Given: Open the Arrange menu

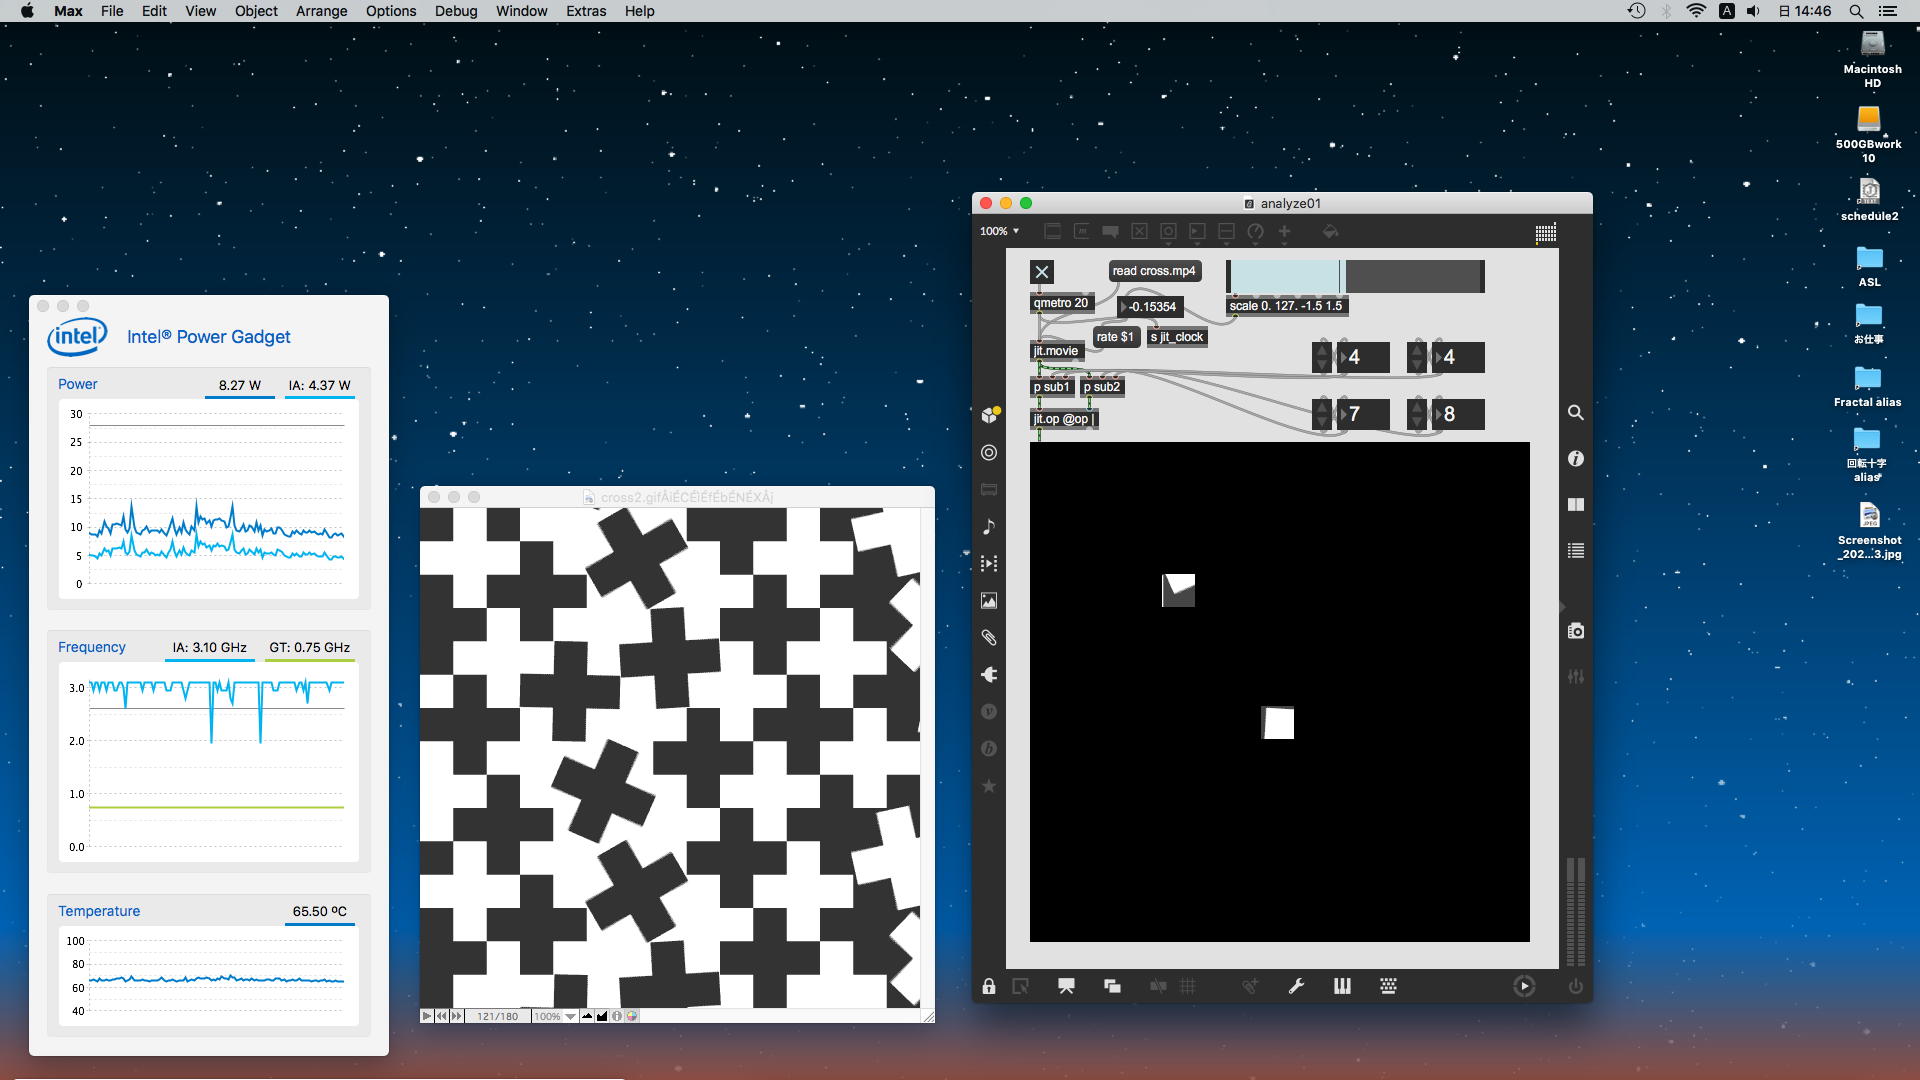Looking at the screenshot, I should tap(321, 11).
